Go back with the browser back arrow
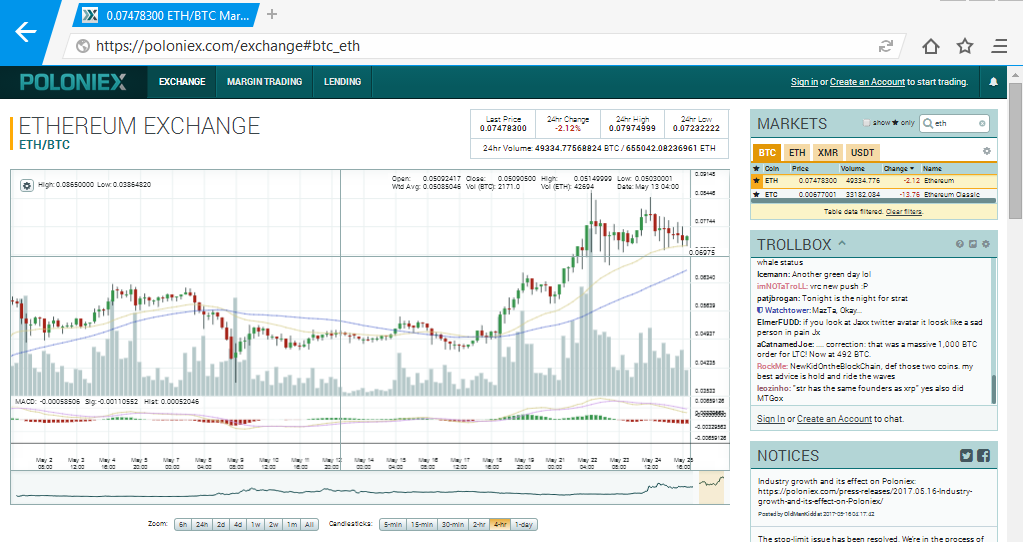The image size is (1023, 542). point(25,31)
